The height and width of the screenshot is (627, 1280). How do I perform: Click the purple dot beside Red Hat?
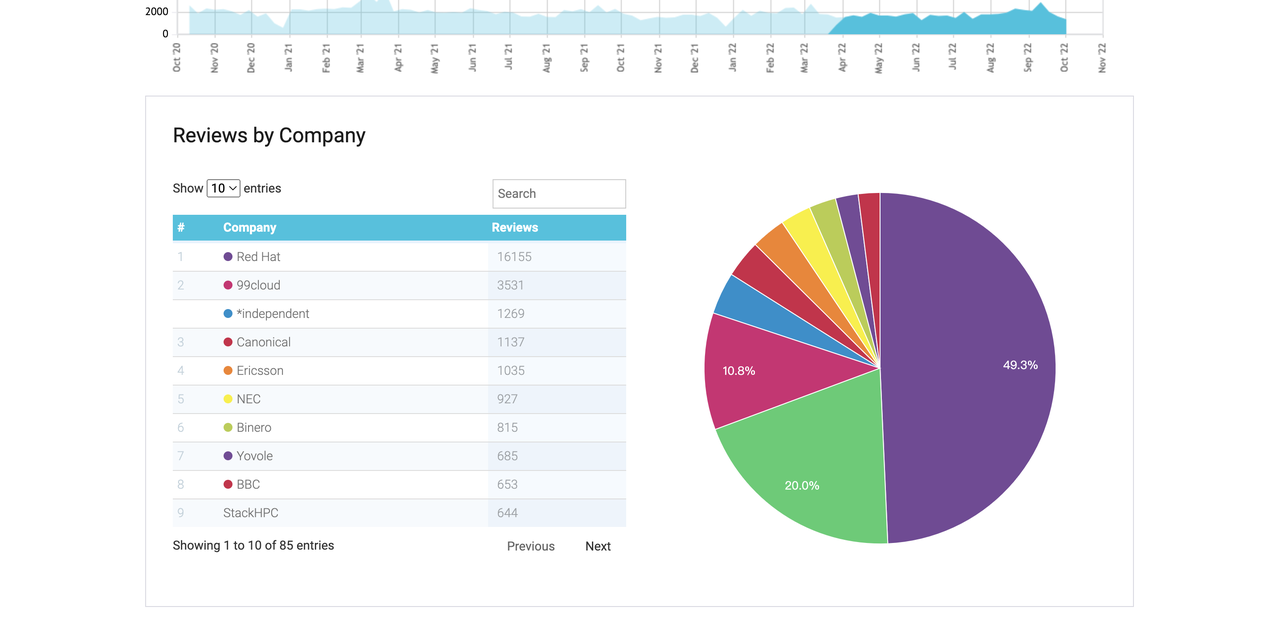[228, 257]
